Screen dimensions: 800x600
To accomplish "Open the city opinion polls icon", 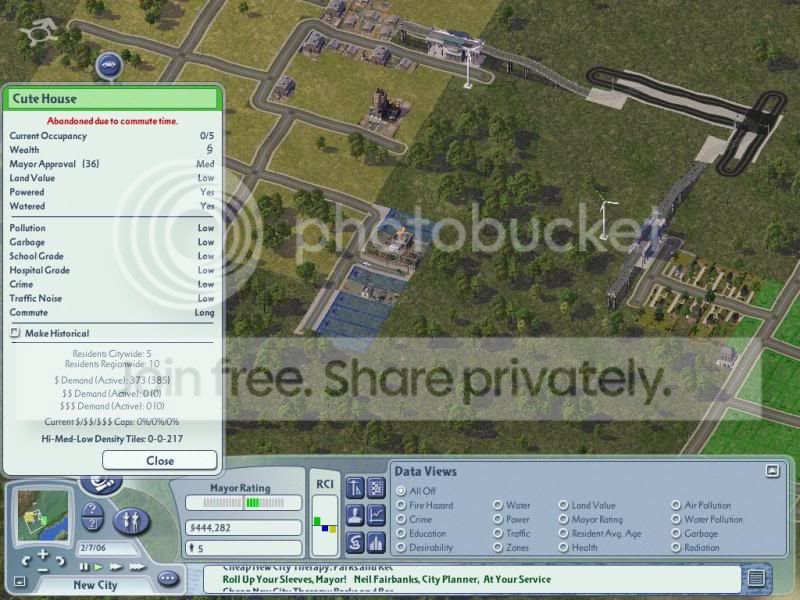I will point(377,542).
